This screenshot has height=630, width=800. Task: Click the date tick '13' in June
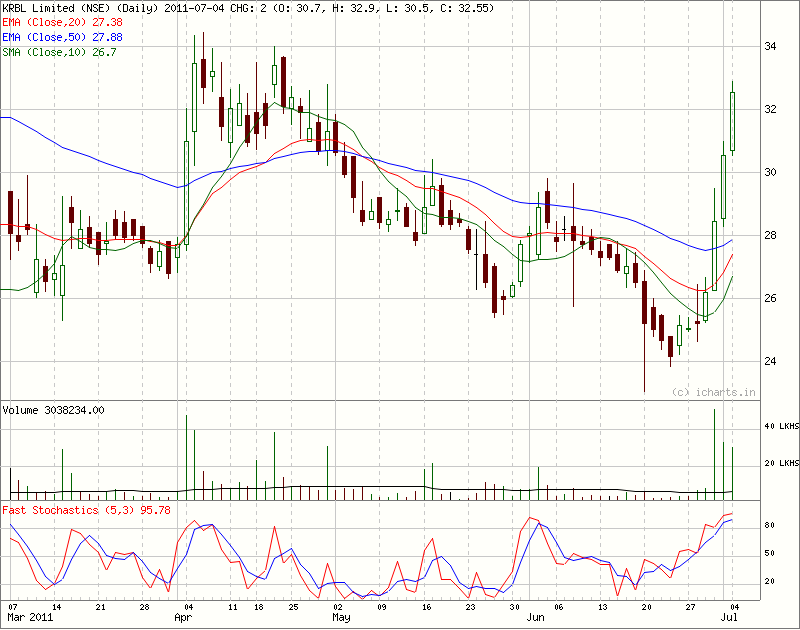tap(603, 607)
